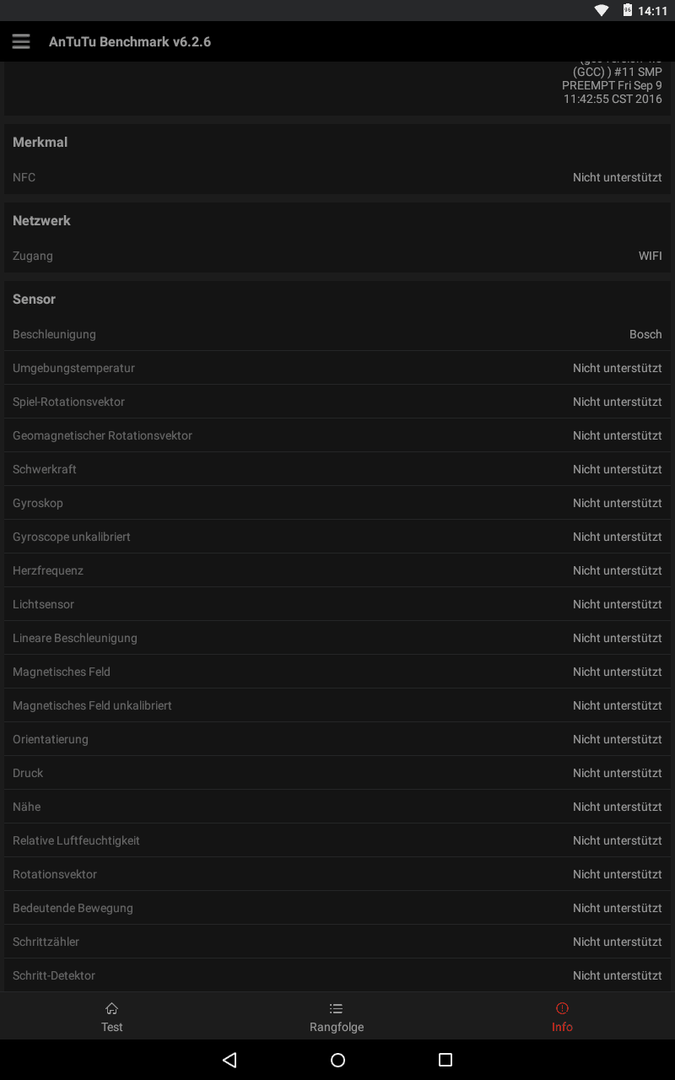Tap the WiFi status icon

point(601,10)
